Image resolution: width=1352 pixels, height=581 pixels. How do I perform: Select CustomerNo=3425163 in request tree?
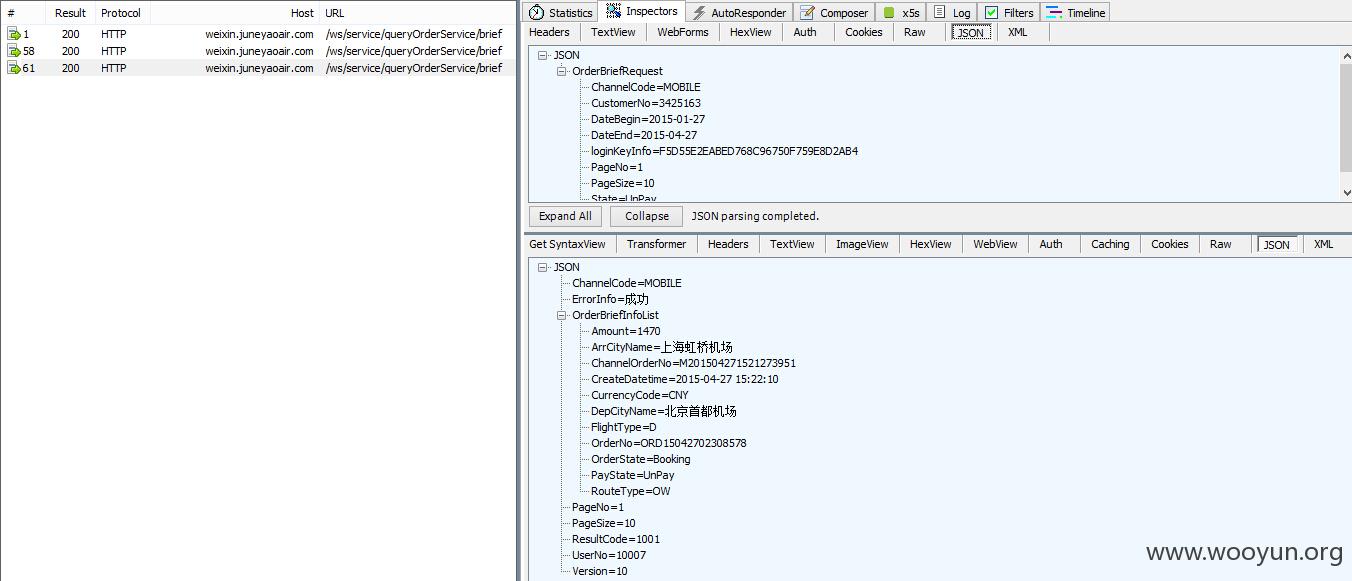click(x=646, y=103)
